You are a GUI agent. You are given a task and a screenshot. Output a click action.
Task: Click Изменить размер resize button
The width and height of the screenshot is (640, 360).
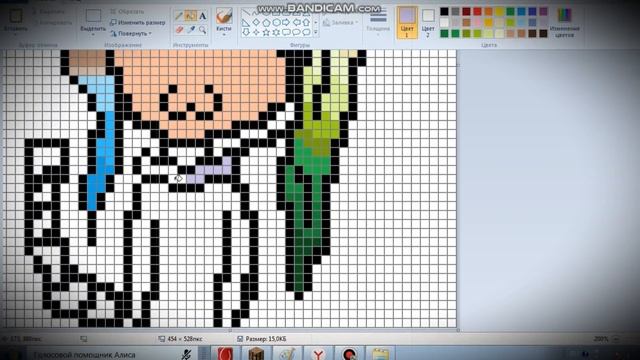tap(138, 22)
